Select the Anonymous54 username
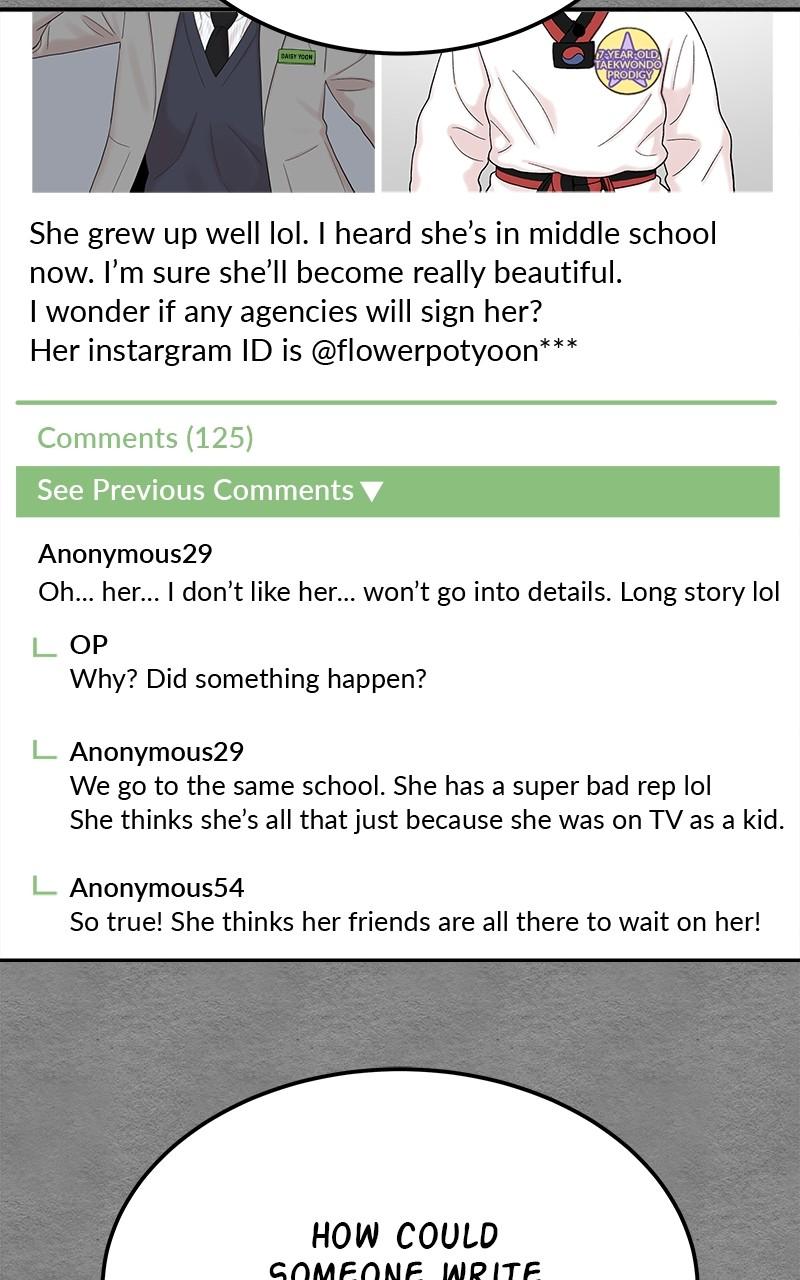Viewport: 800px width, 1280px height. (157, 887)
